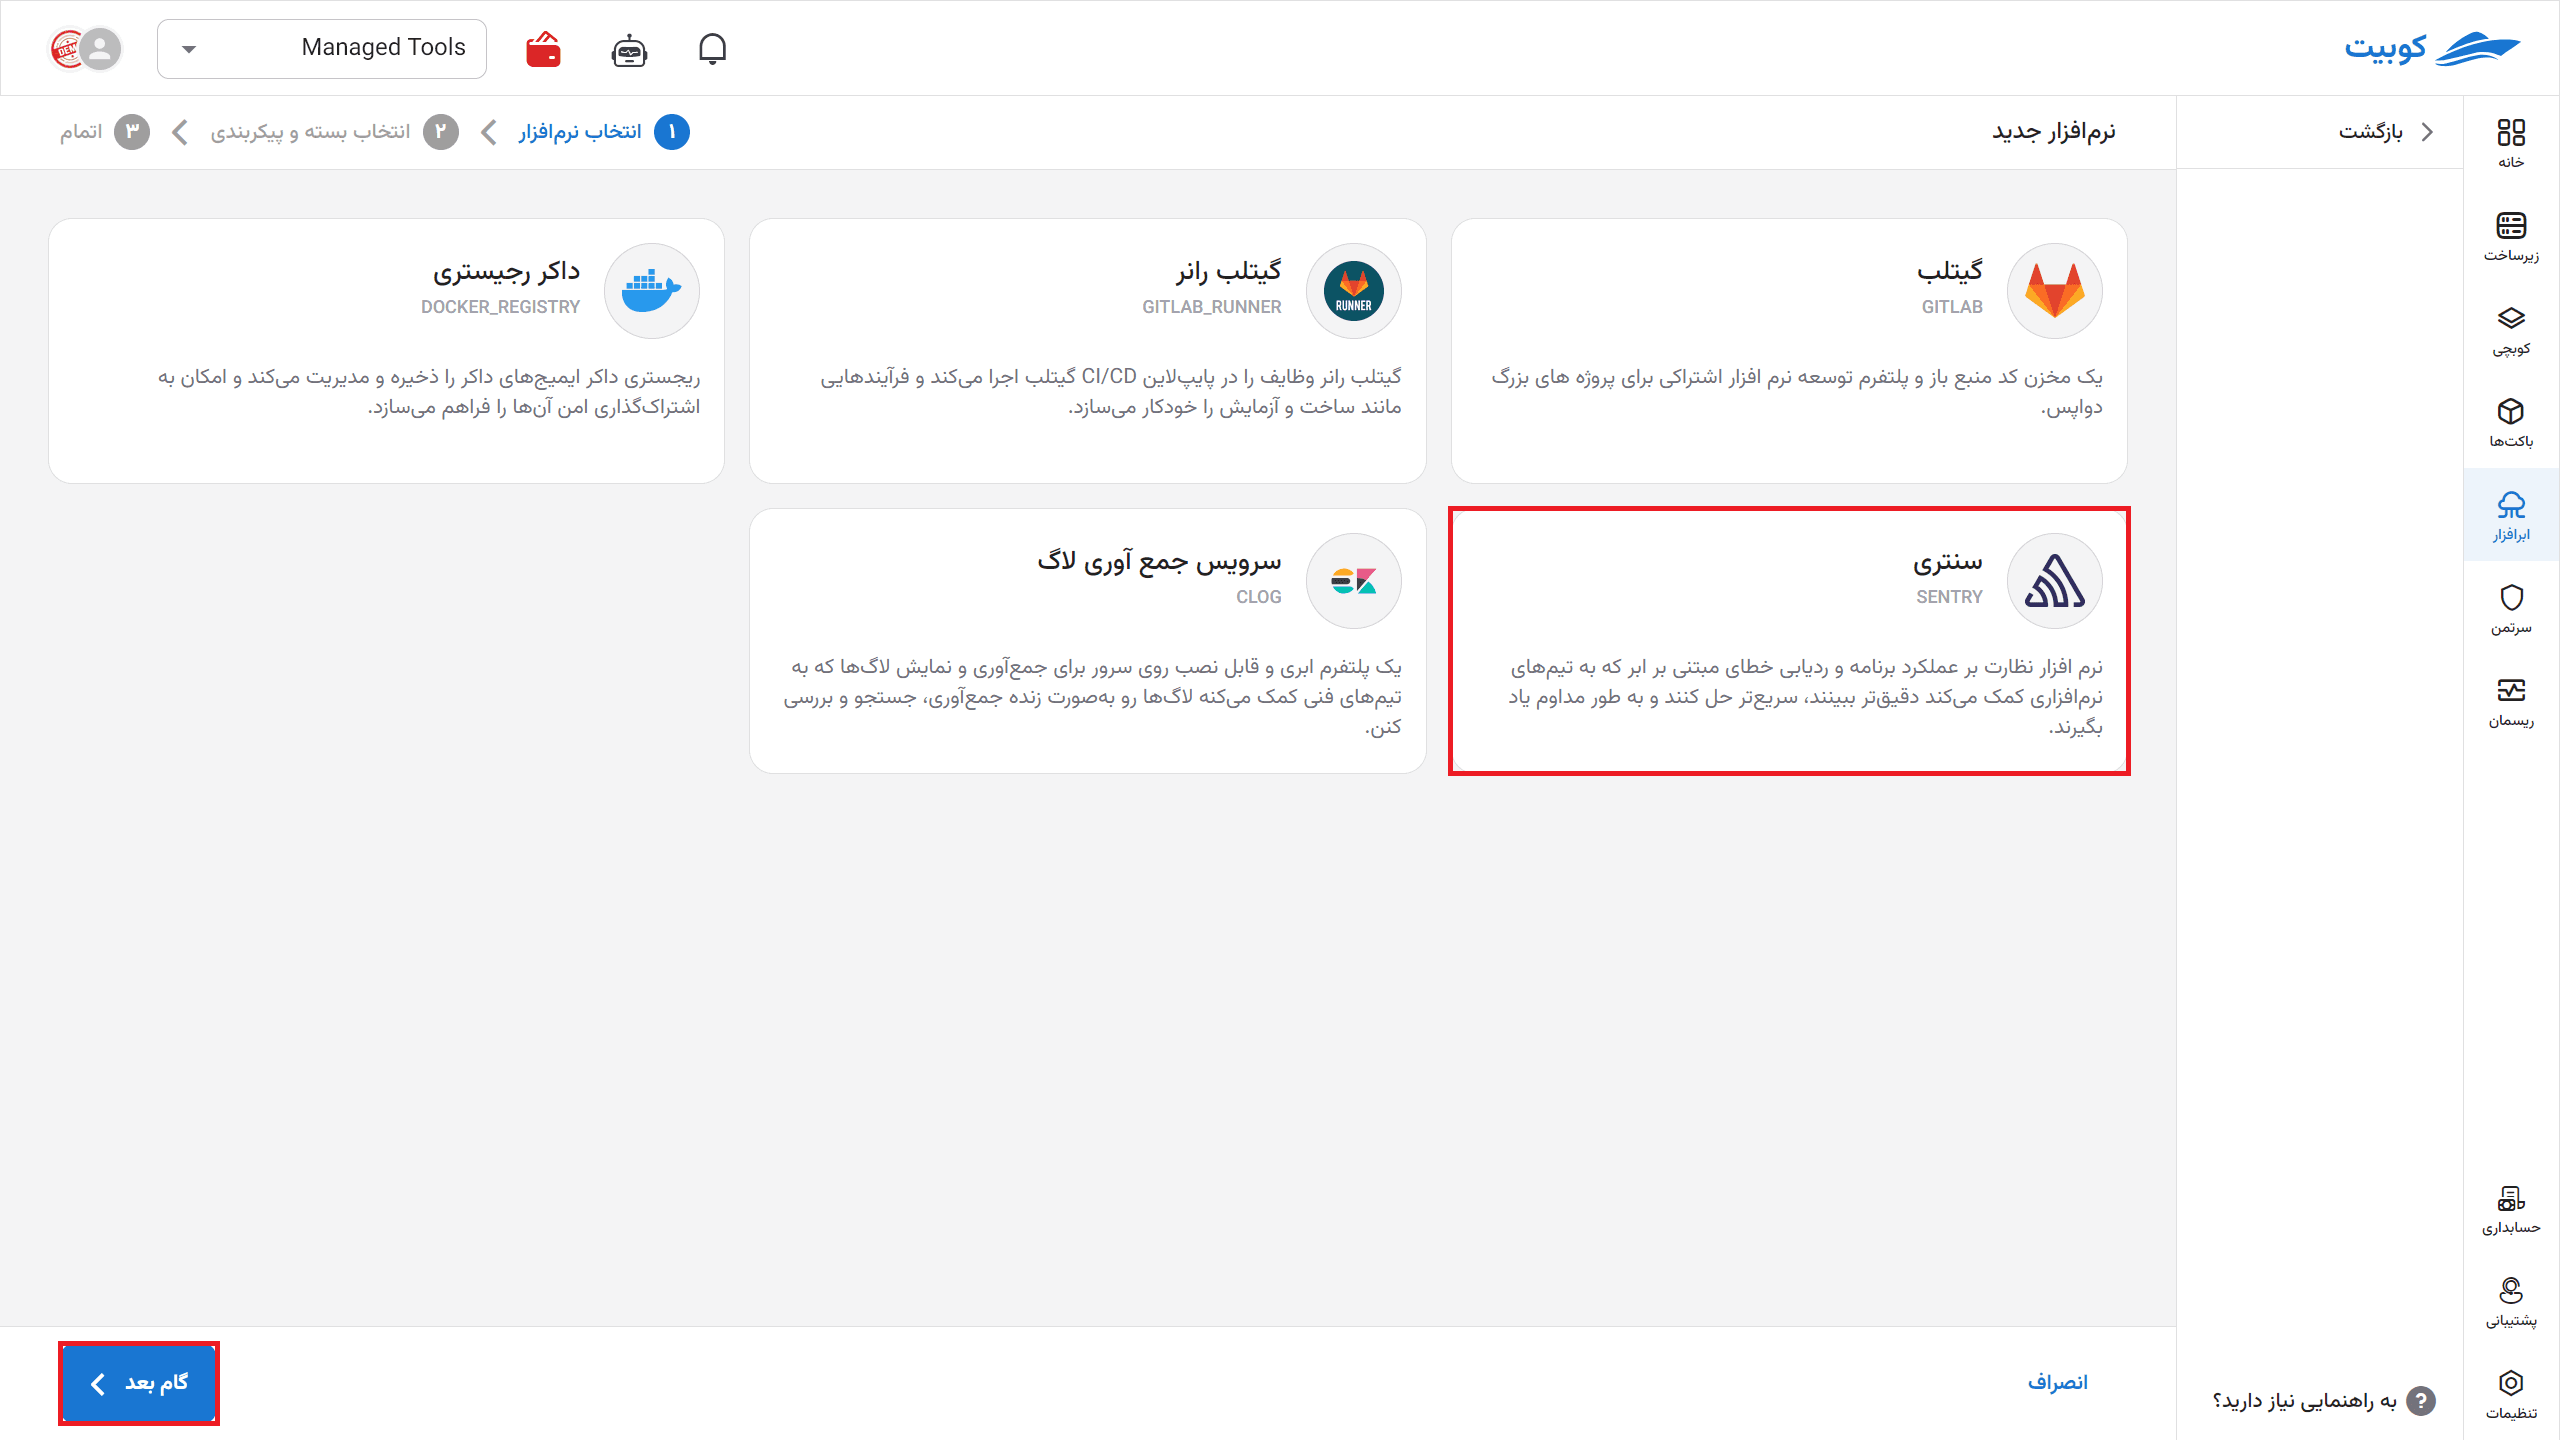The height and width of the screenshot is (1440, 2560).
Task: Click the بازگشت back chevron
Action: click(x=2428, y=132)
